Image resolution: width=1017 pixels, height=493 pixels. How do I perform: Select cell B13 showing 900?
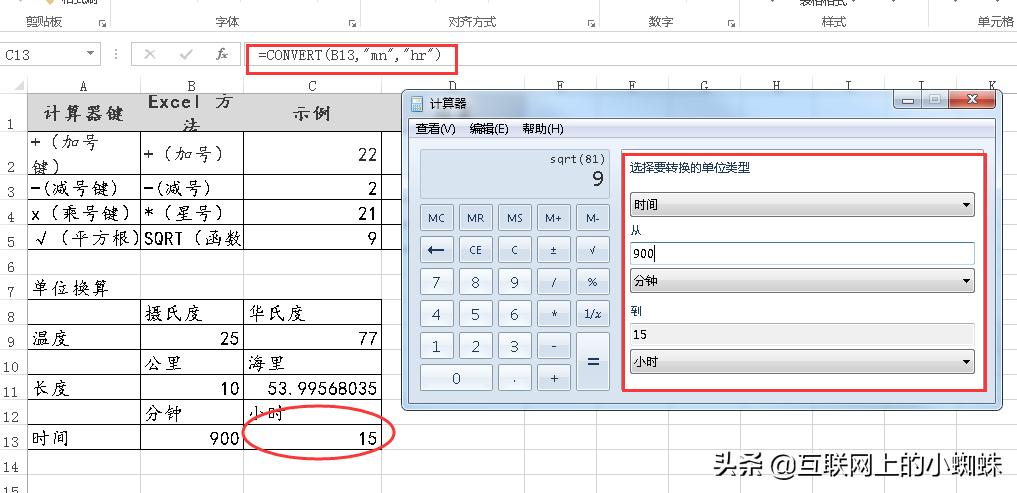192,438
